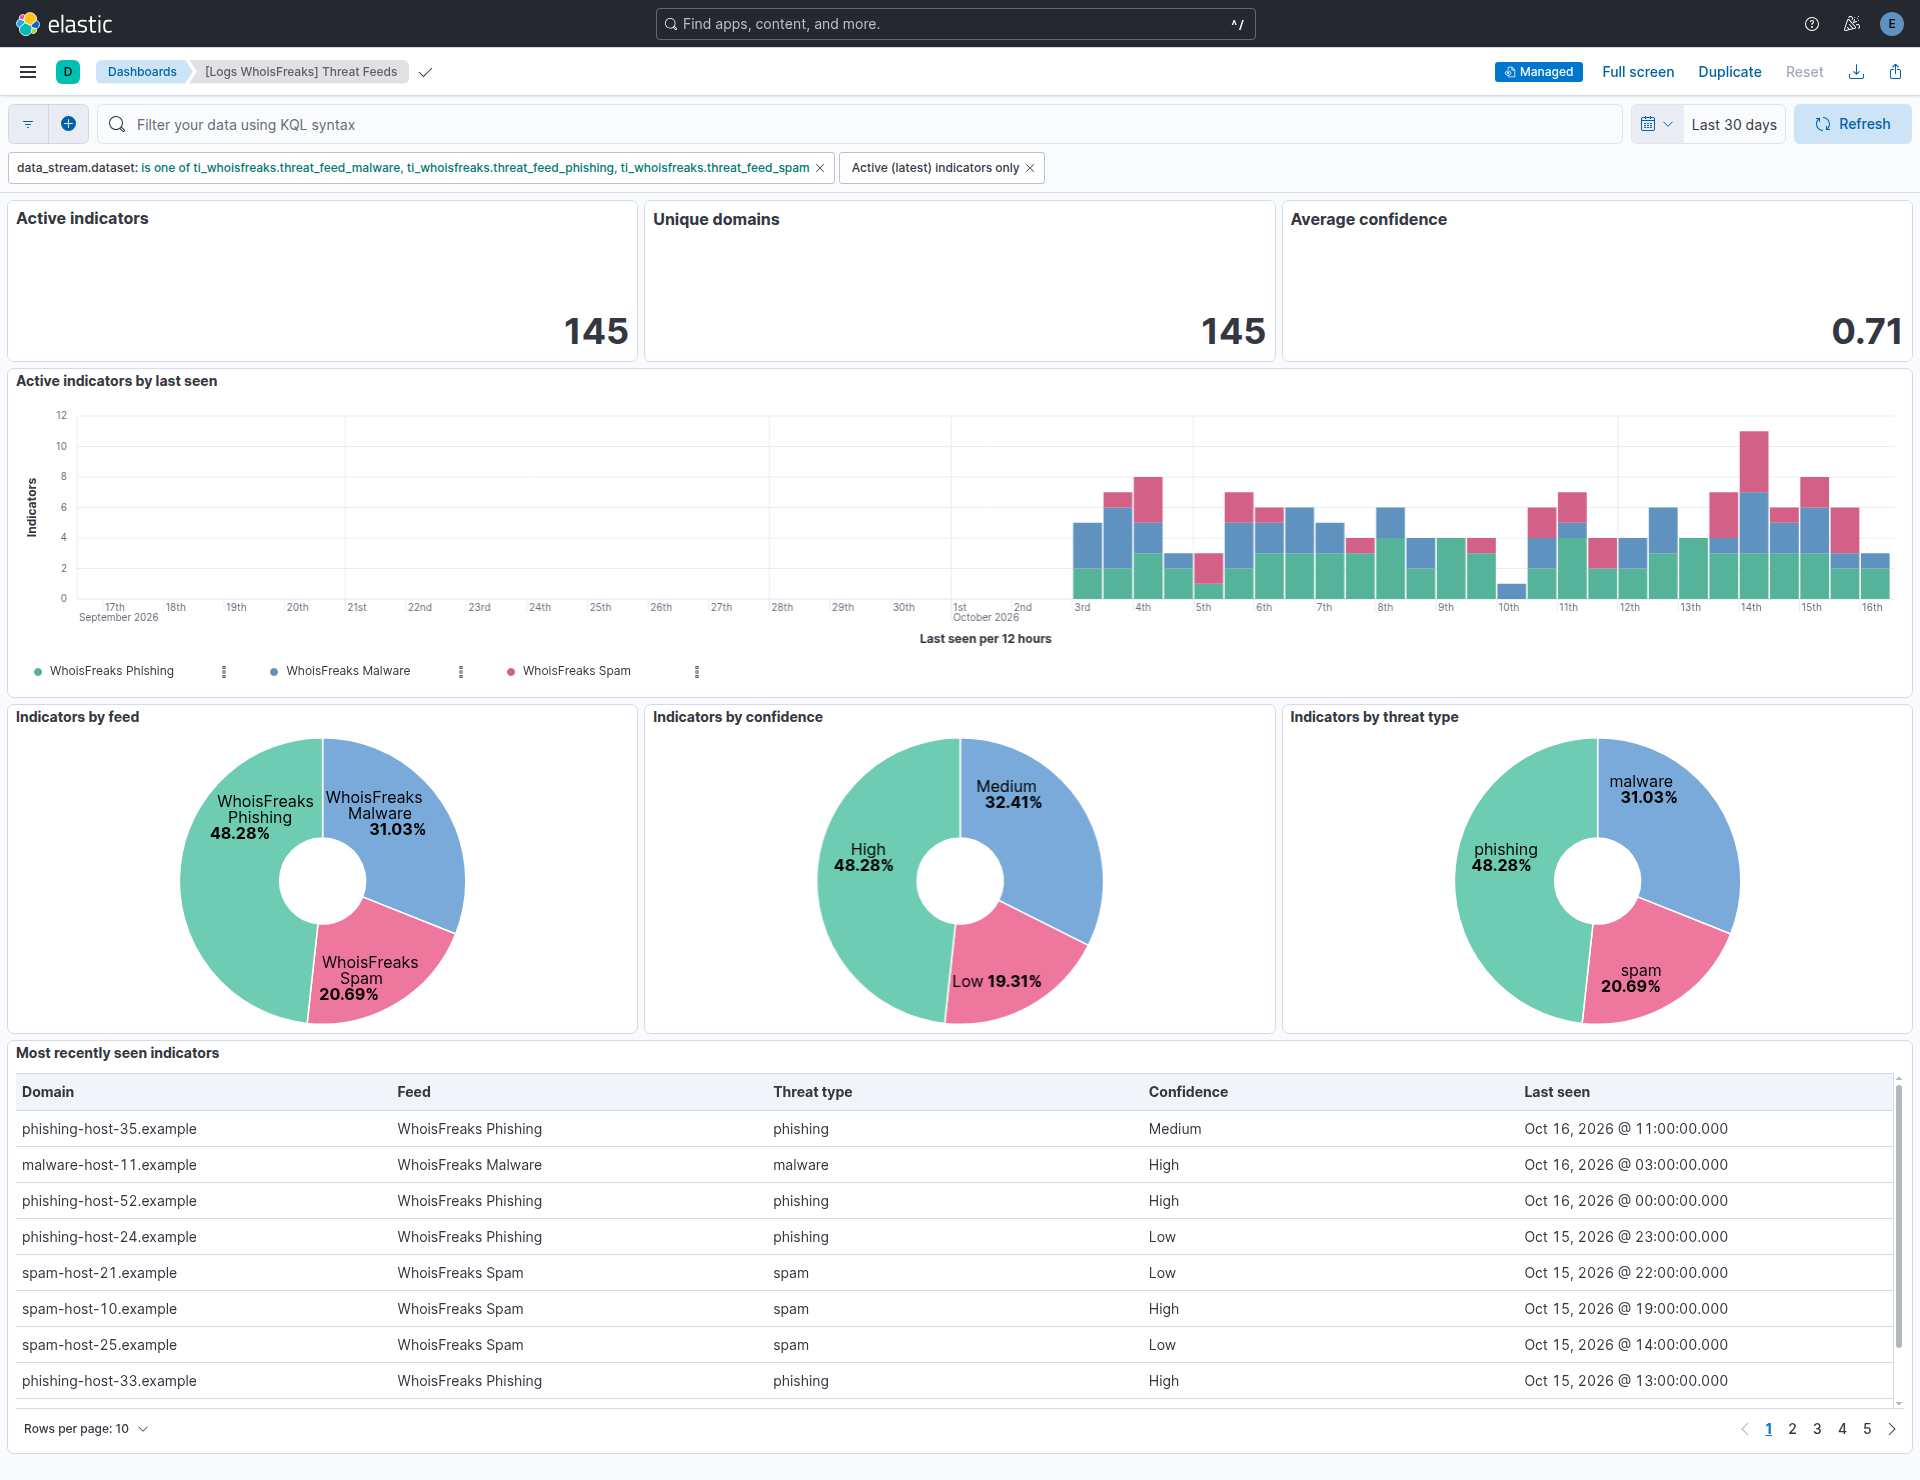Remove the data_stream.dataset filter pill
1920x1480 pixels.
tap(820, 168)
